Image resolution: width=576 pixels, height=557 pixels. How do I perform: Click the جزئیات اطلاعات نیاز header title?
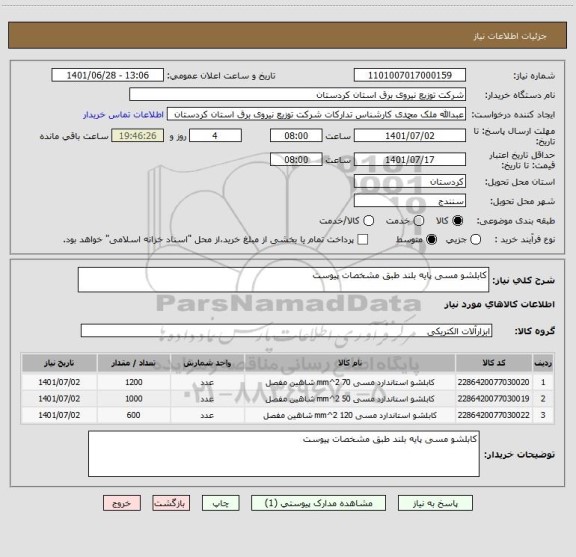(510, 36)
